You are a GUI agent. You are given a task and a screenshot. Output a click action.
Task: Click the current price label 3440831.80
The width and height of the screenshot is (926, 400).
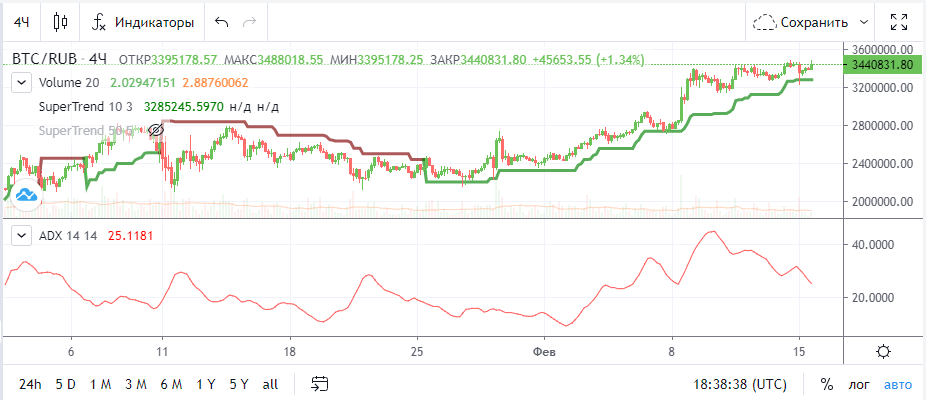click(884, 65)
